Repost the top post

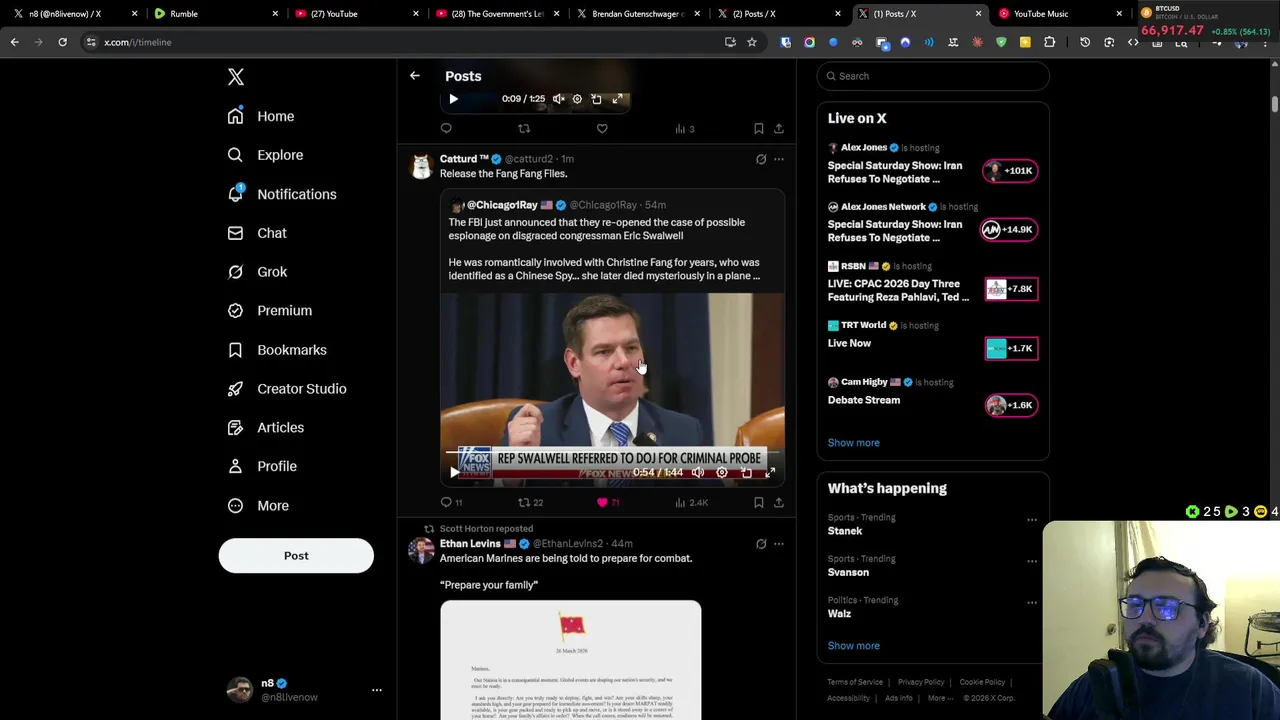coord(524,128)
